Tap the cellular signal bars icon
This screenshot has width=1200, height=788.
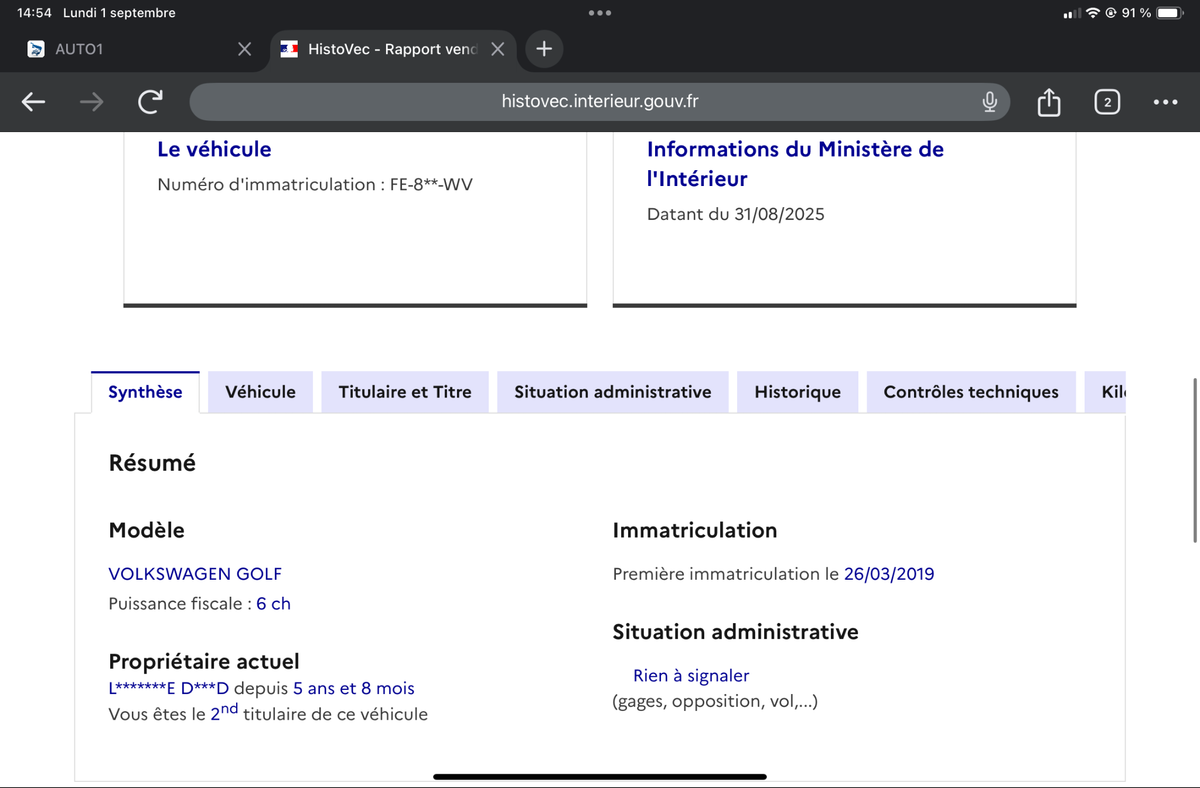(1071, 13)
